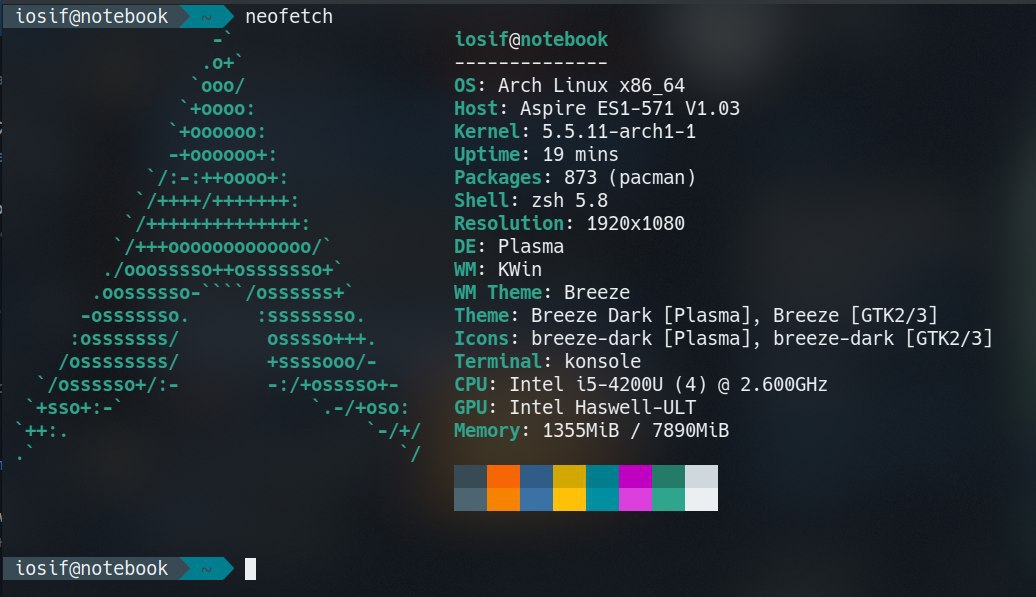
Task: Click the Uptime value 19 mins
Action: click(x=581, y=155)
